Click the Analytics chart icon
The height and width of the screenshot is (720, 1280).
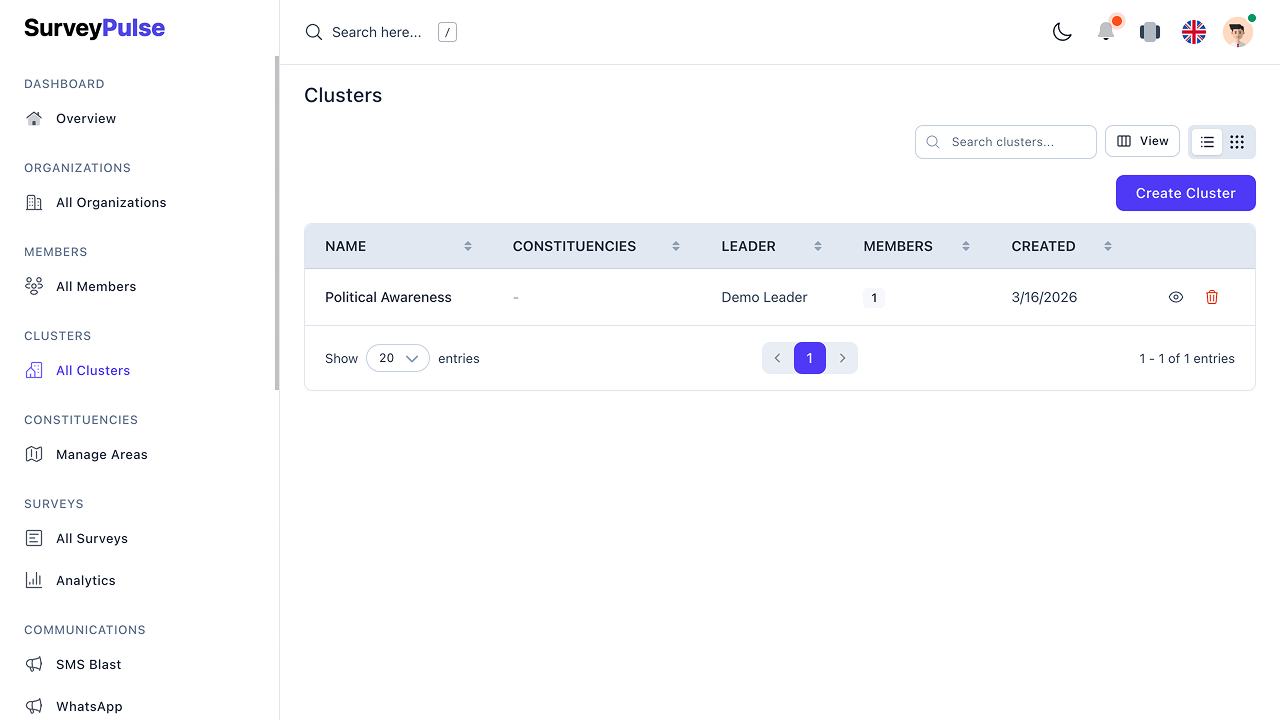(34, 580)
